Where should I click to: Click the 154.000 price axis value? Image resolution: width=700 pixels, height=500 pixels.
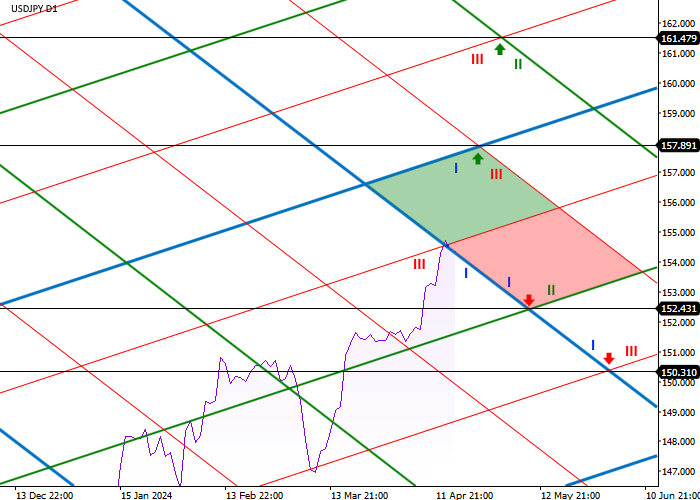pyautogui.click(x=680, y=262)
